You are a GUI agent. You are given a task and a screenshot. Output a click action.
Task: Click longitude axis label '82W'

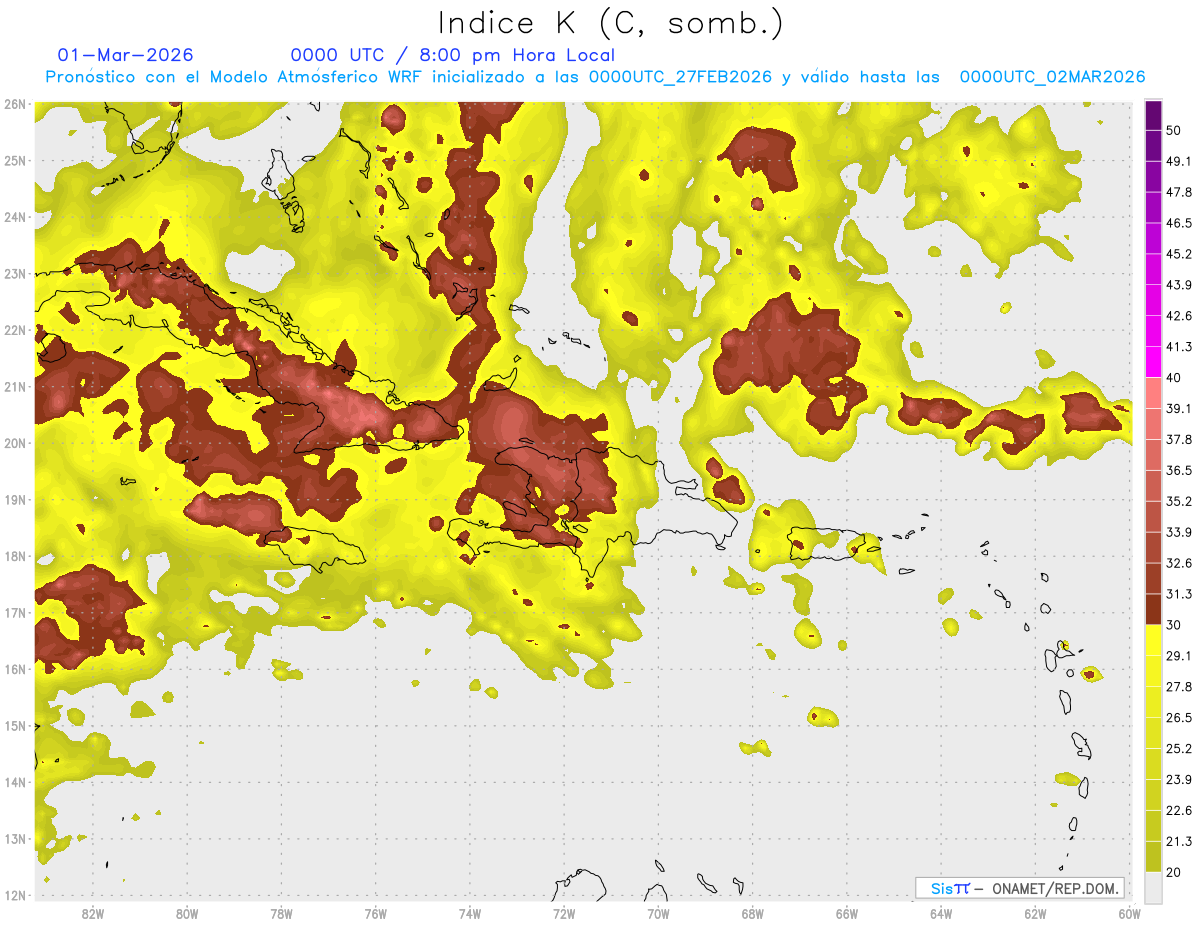(92, 913)
